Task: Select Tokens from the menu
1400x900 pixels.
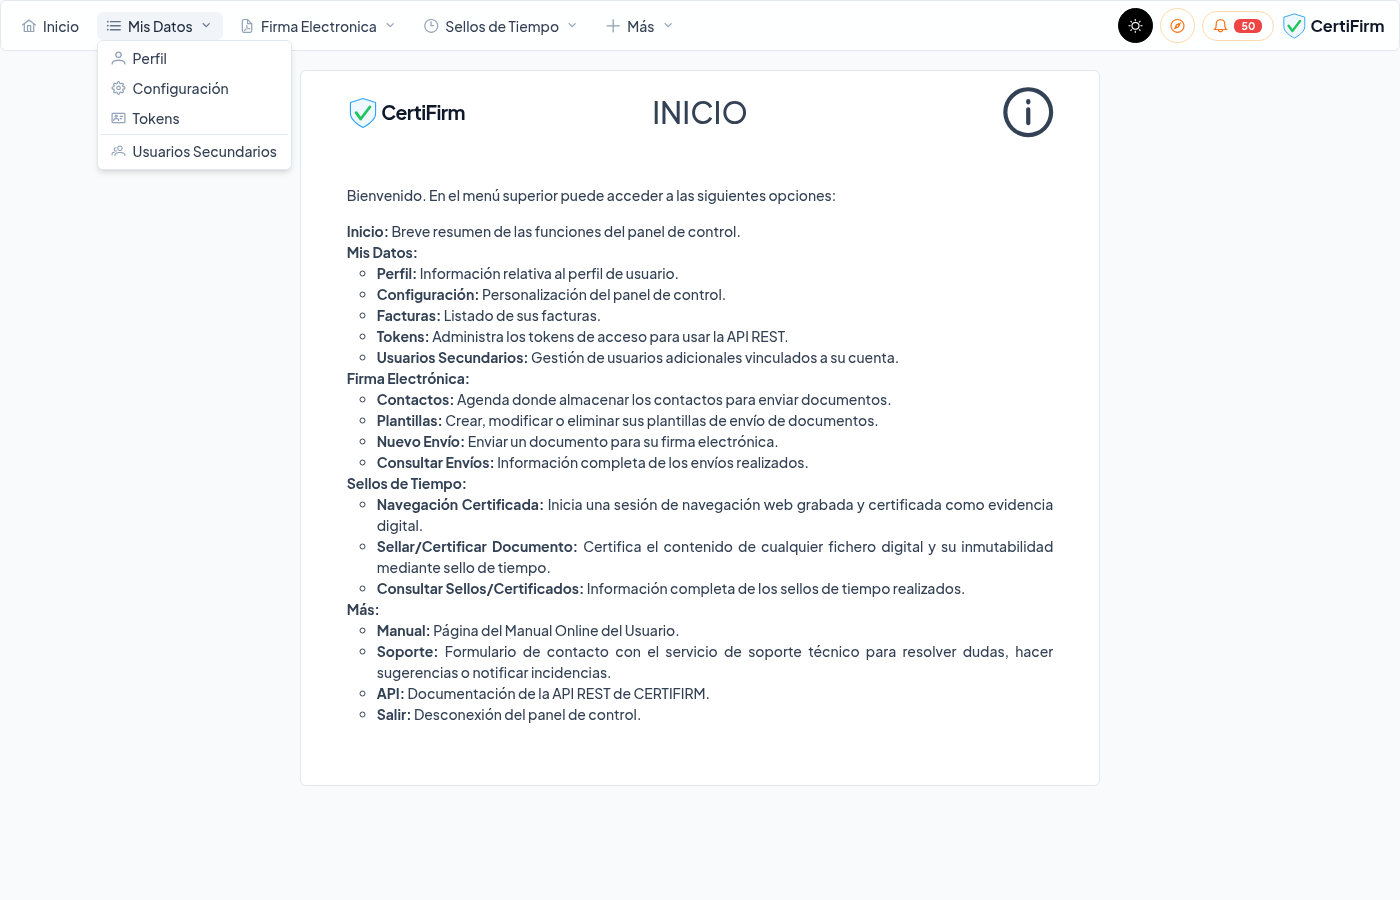Action: 194,118
